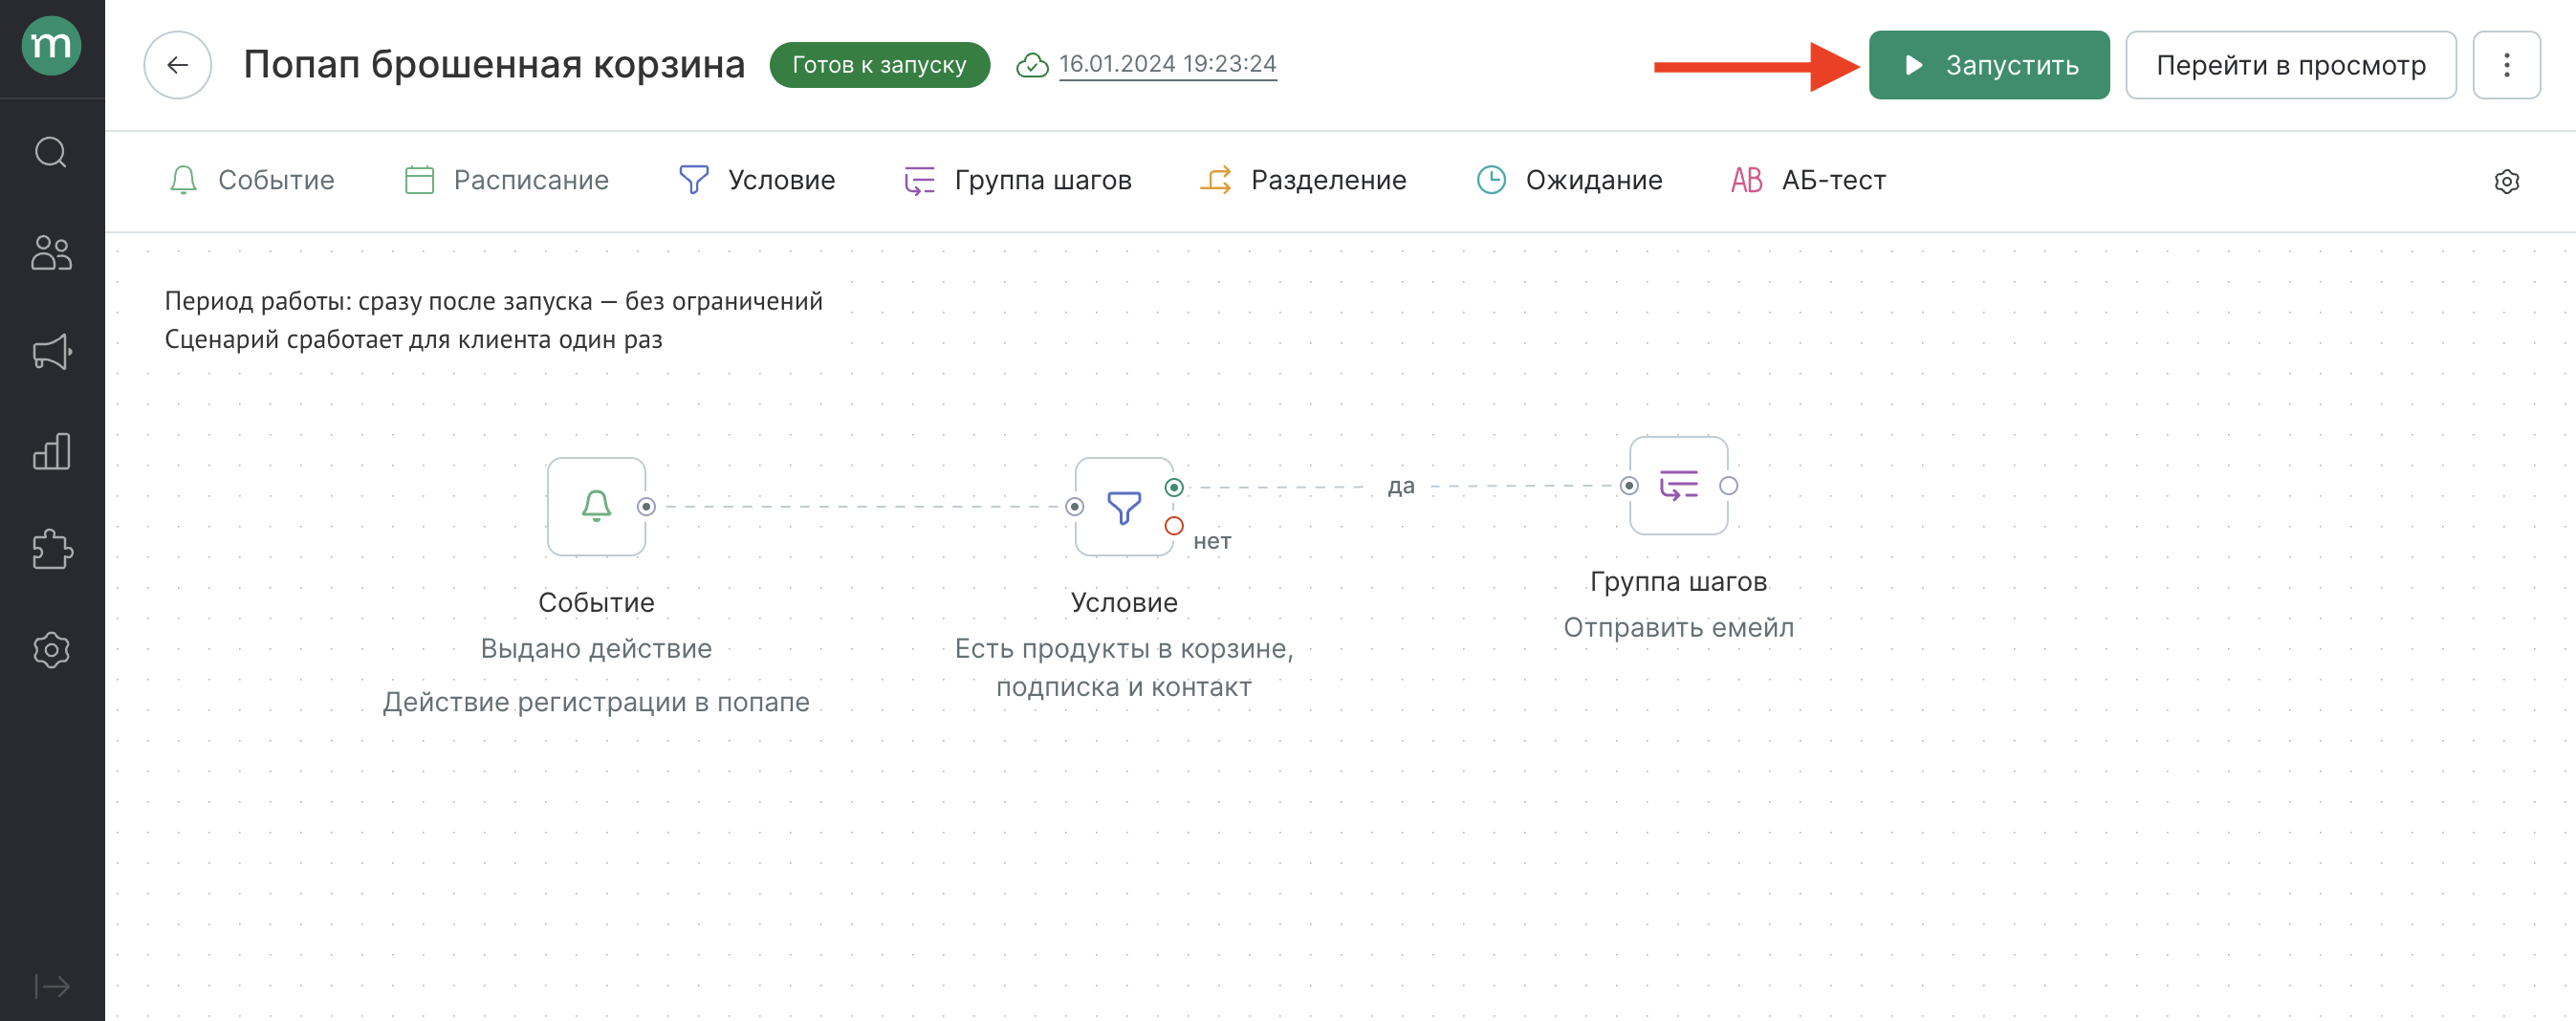The height and width of the screenshot is (1021, 2576).
Task: Add an АБ-тест block from toolbar
Action: point(1808,180)
